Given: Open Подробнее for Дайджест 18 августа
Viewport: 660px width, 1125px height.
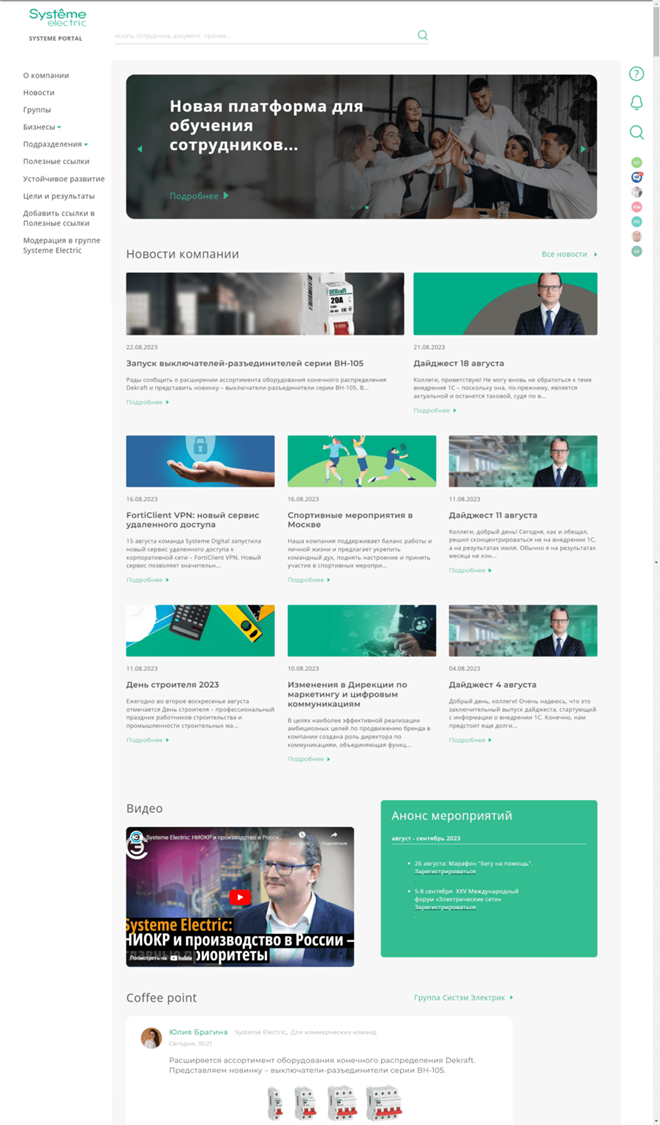Looking at the screenshot, I should click(435, 410).
